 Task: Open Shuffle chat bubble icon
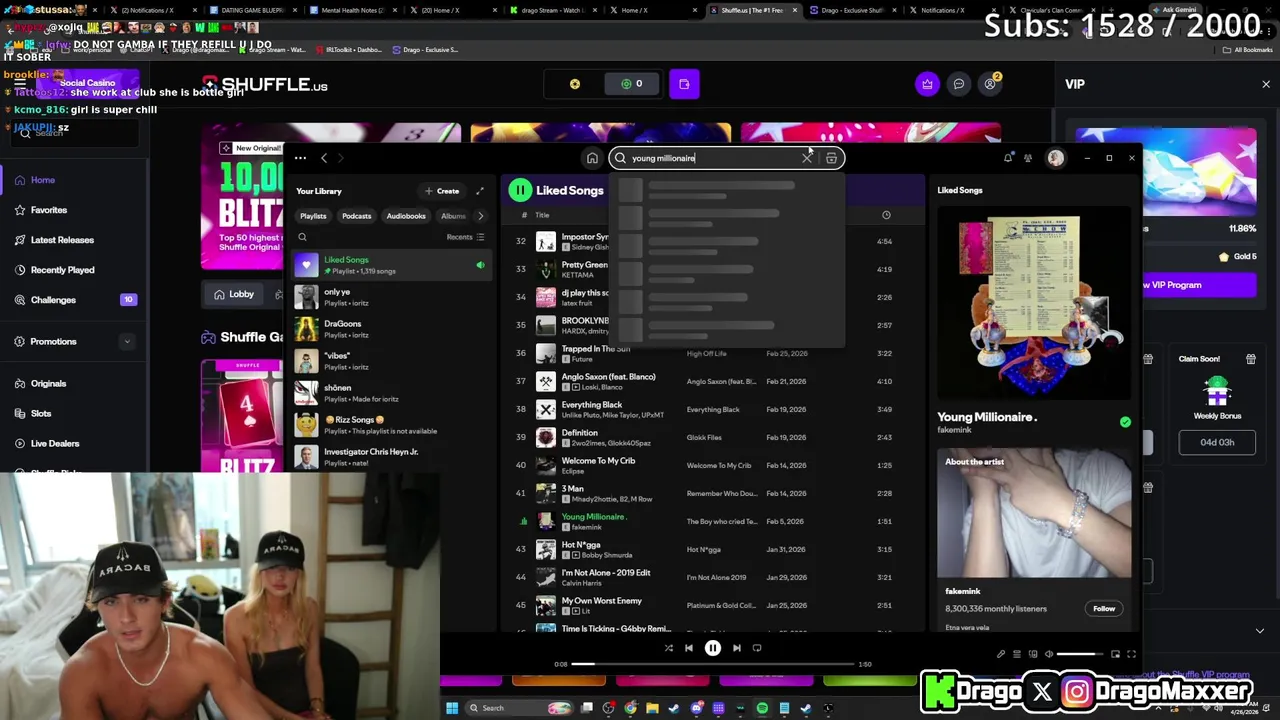point(959,84)
